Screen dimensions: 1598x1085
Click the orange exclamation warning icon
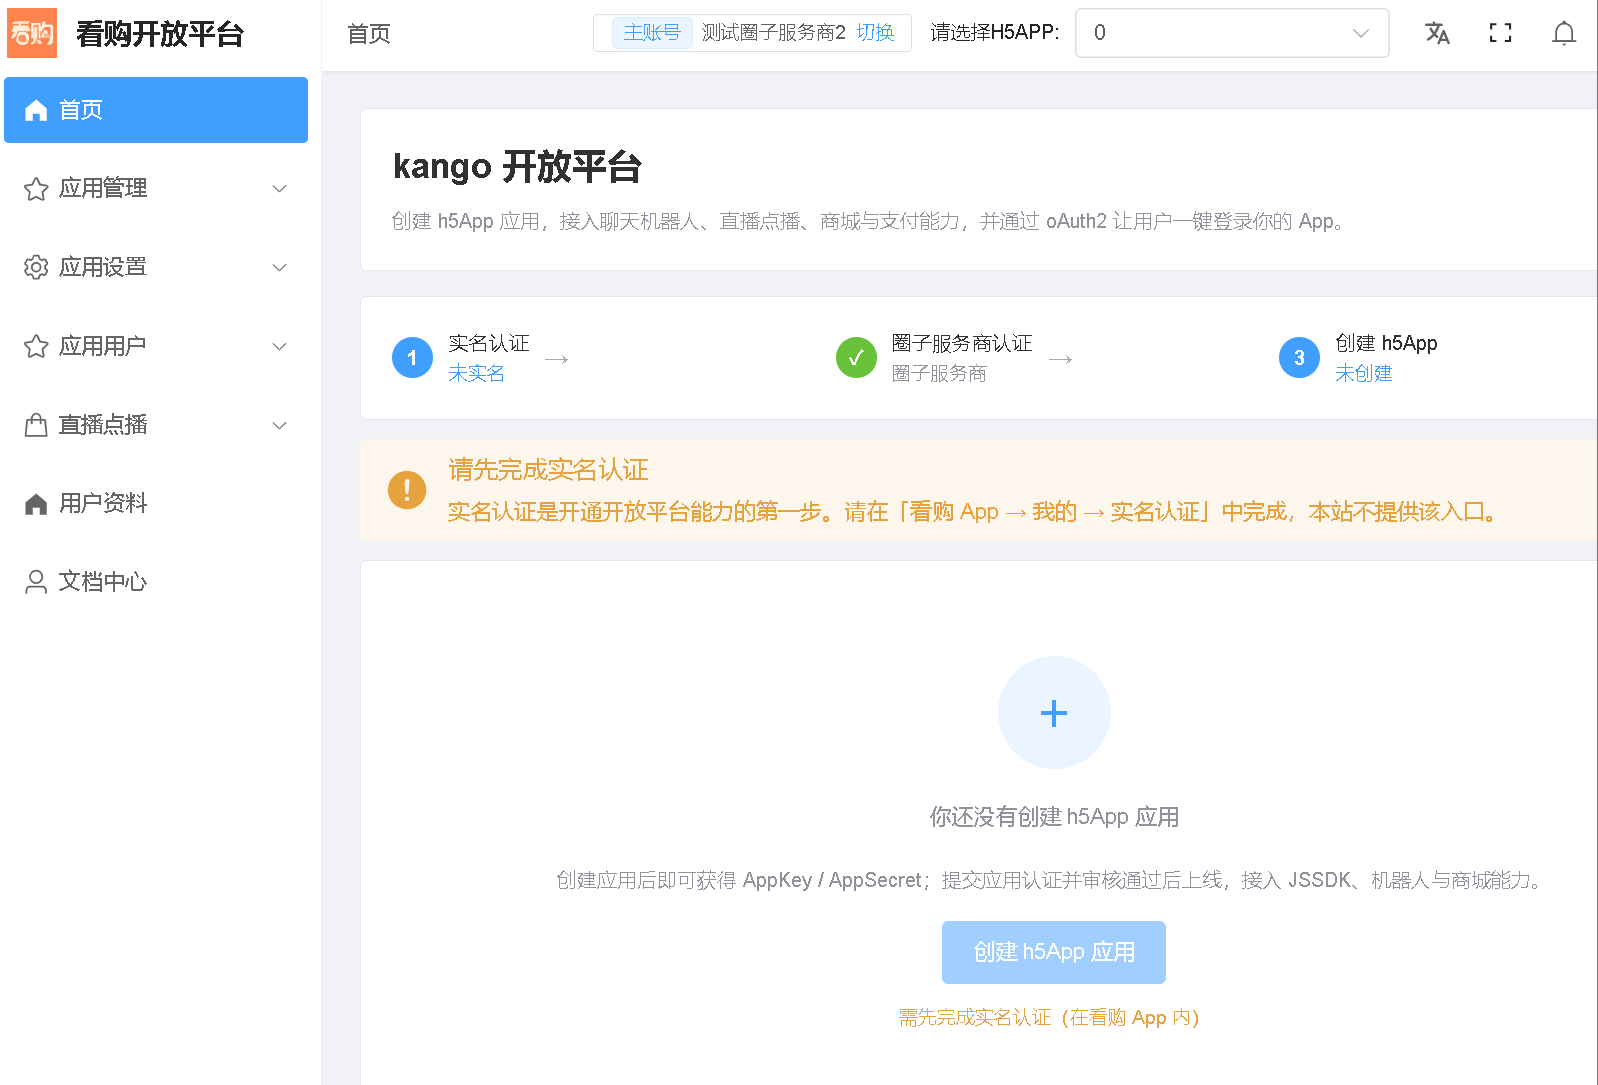coord(407,490)
